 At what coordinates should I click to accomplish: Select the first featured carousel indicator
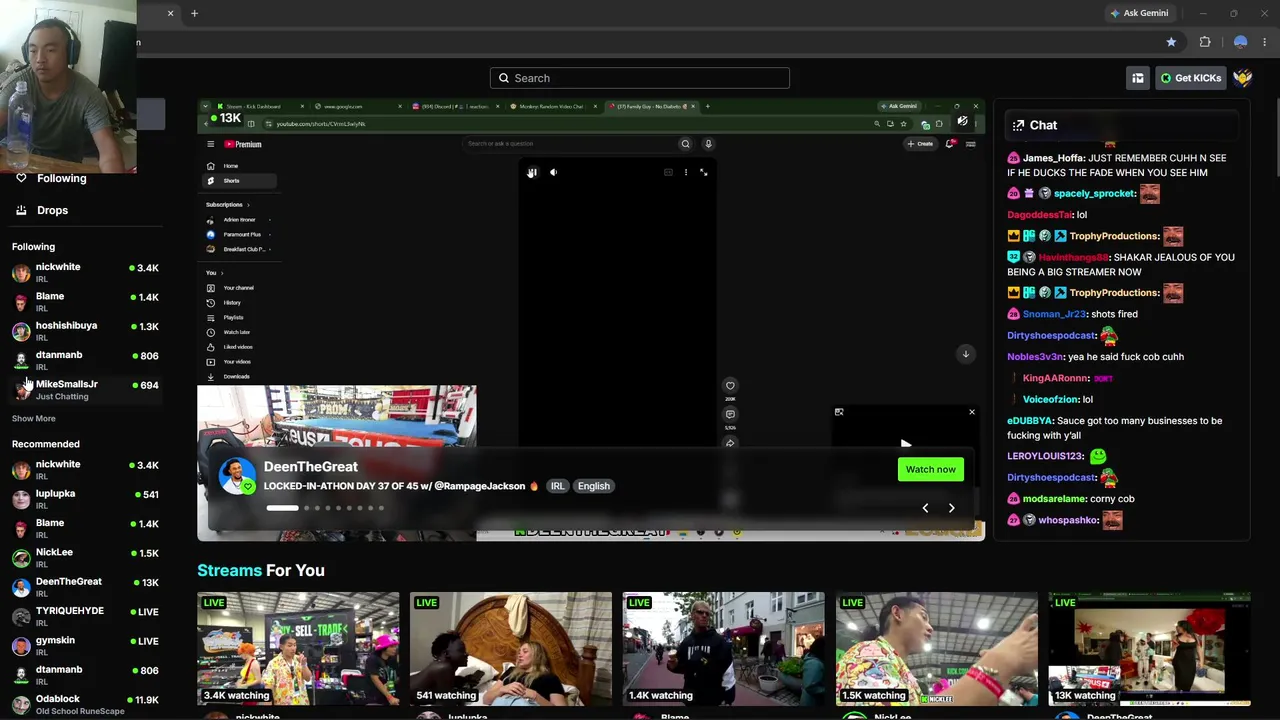pos(282,508)
